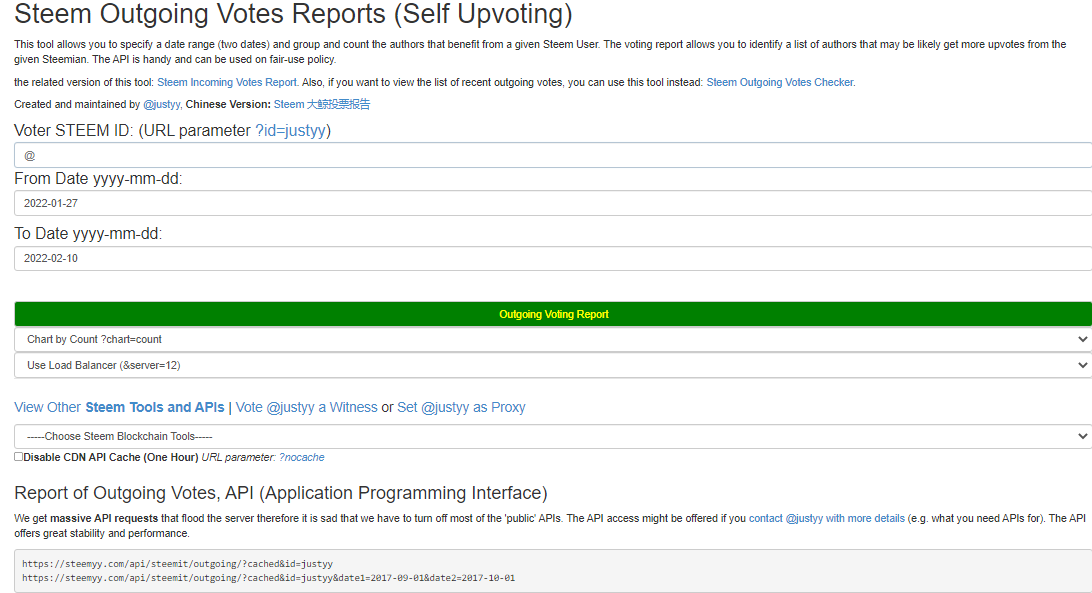This screenshot has width=1092, height=593.
Task: Open the Choose Steem Blockchain Tools dropdown
Action: pyautogui.click(x=553, y=436)
